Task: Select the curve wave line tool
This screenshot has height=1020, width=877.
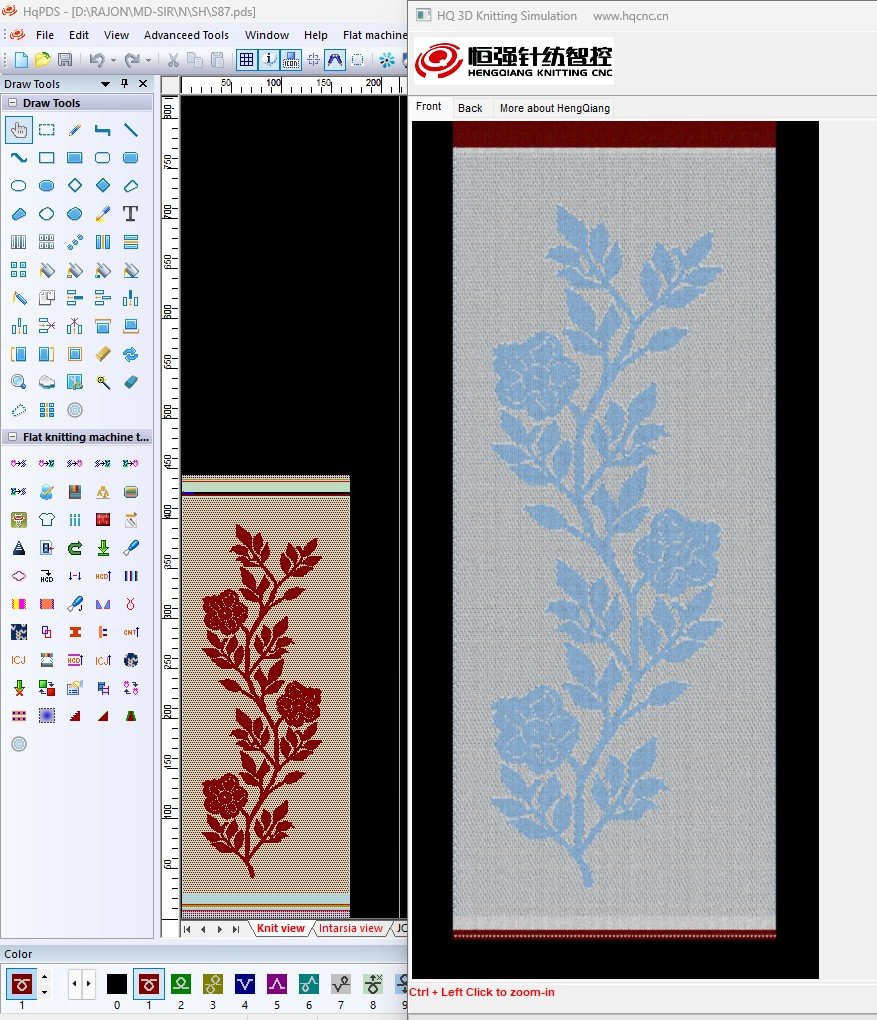Action: (x=18, y=157)
